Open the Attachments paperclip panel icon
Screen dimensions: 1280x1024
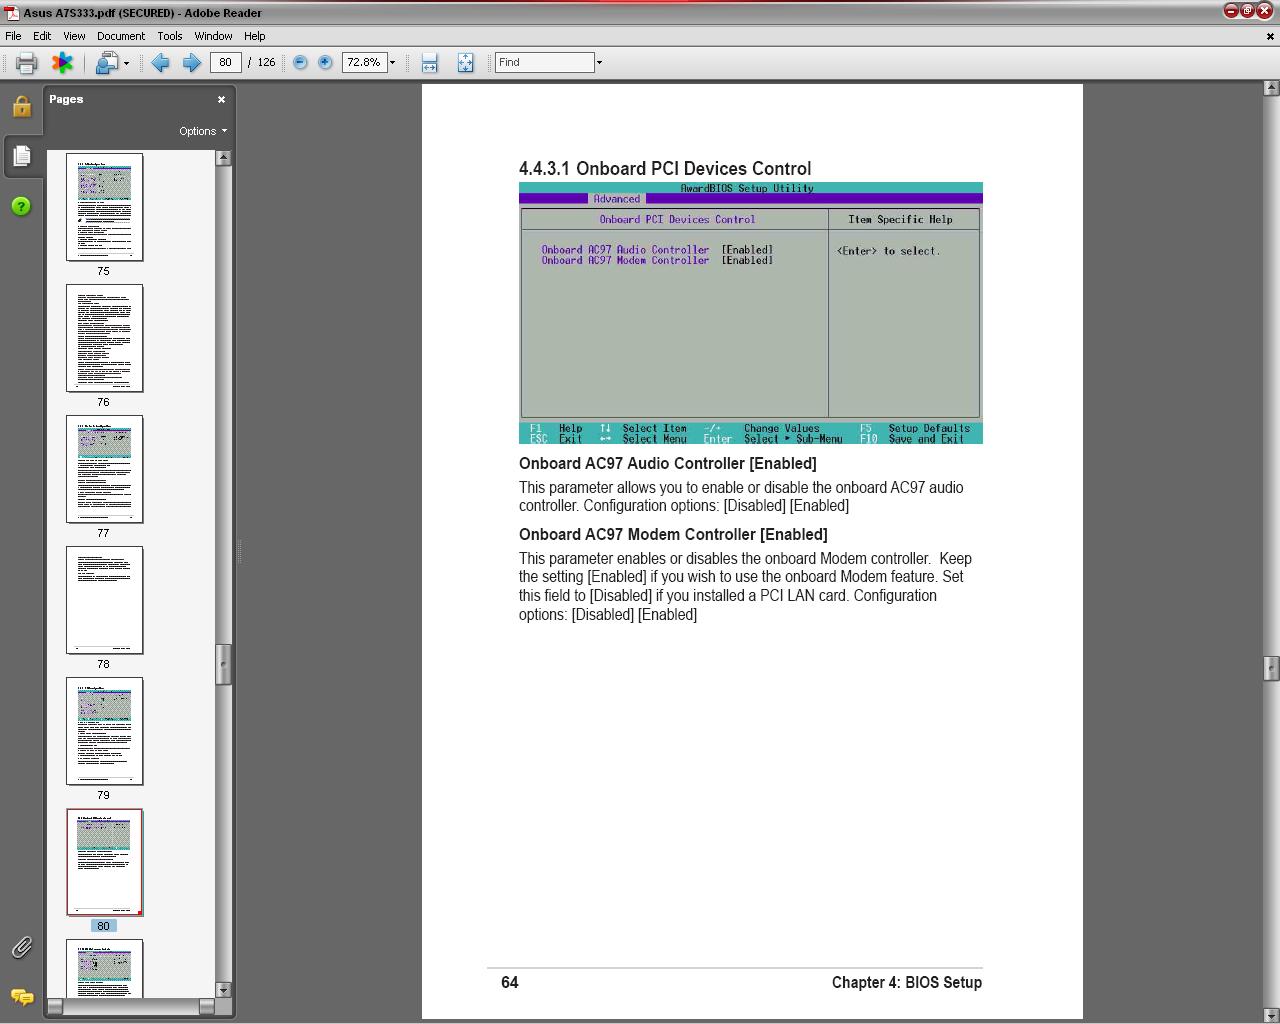21,947
